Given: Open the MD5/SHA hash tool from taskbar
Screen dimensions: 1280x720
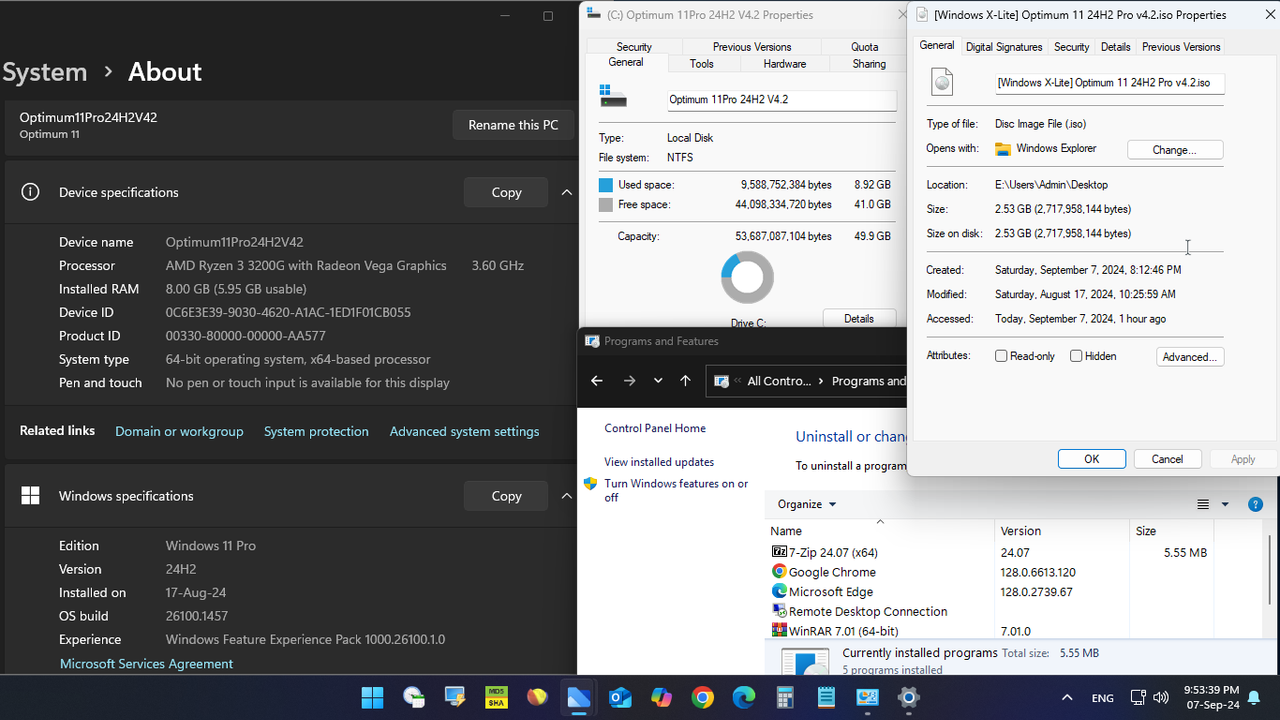Looking at the screenshot, I should point(496,697).
